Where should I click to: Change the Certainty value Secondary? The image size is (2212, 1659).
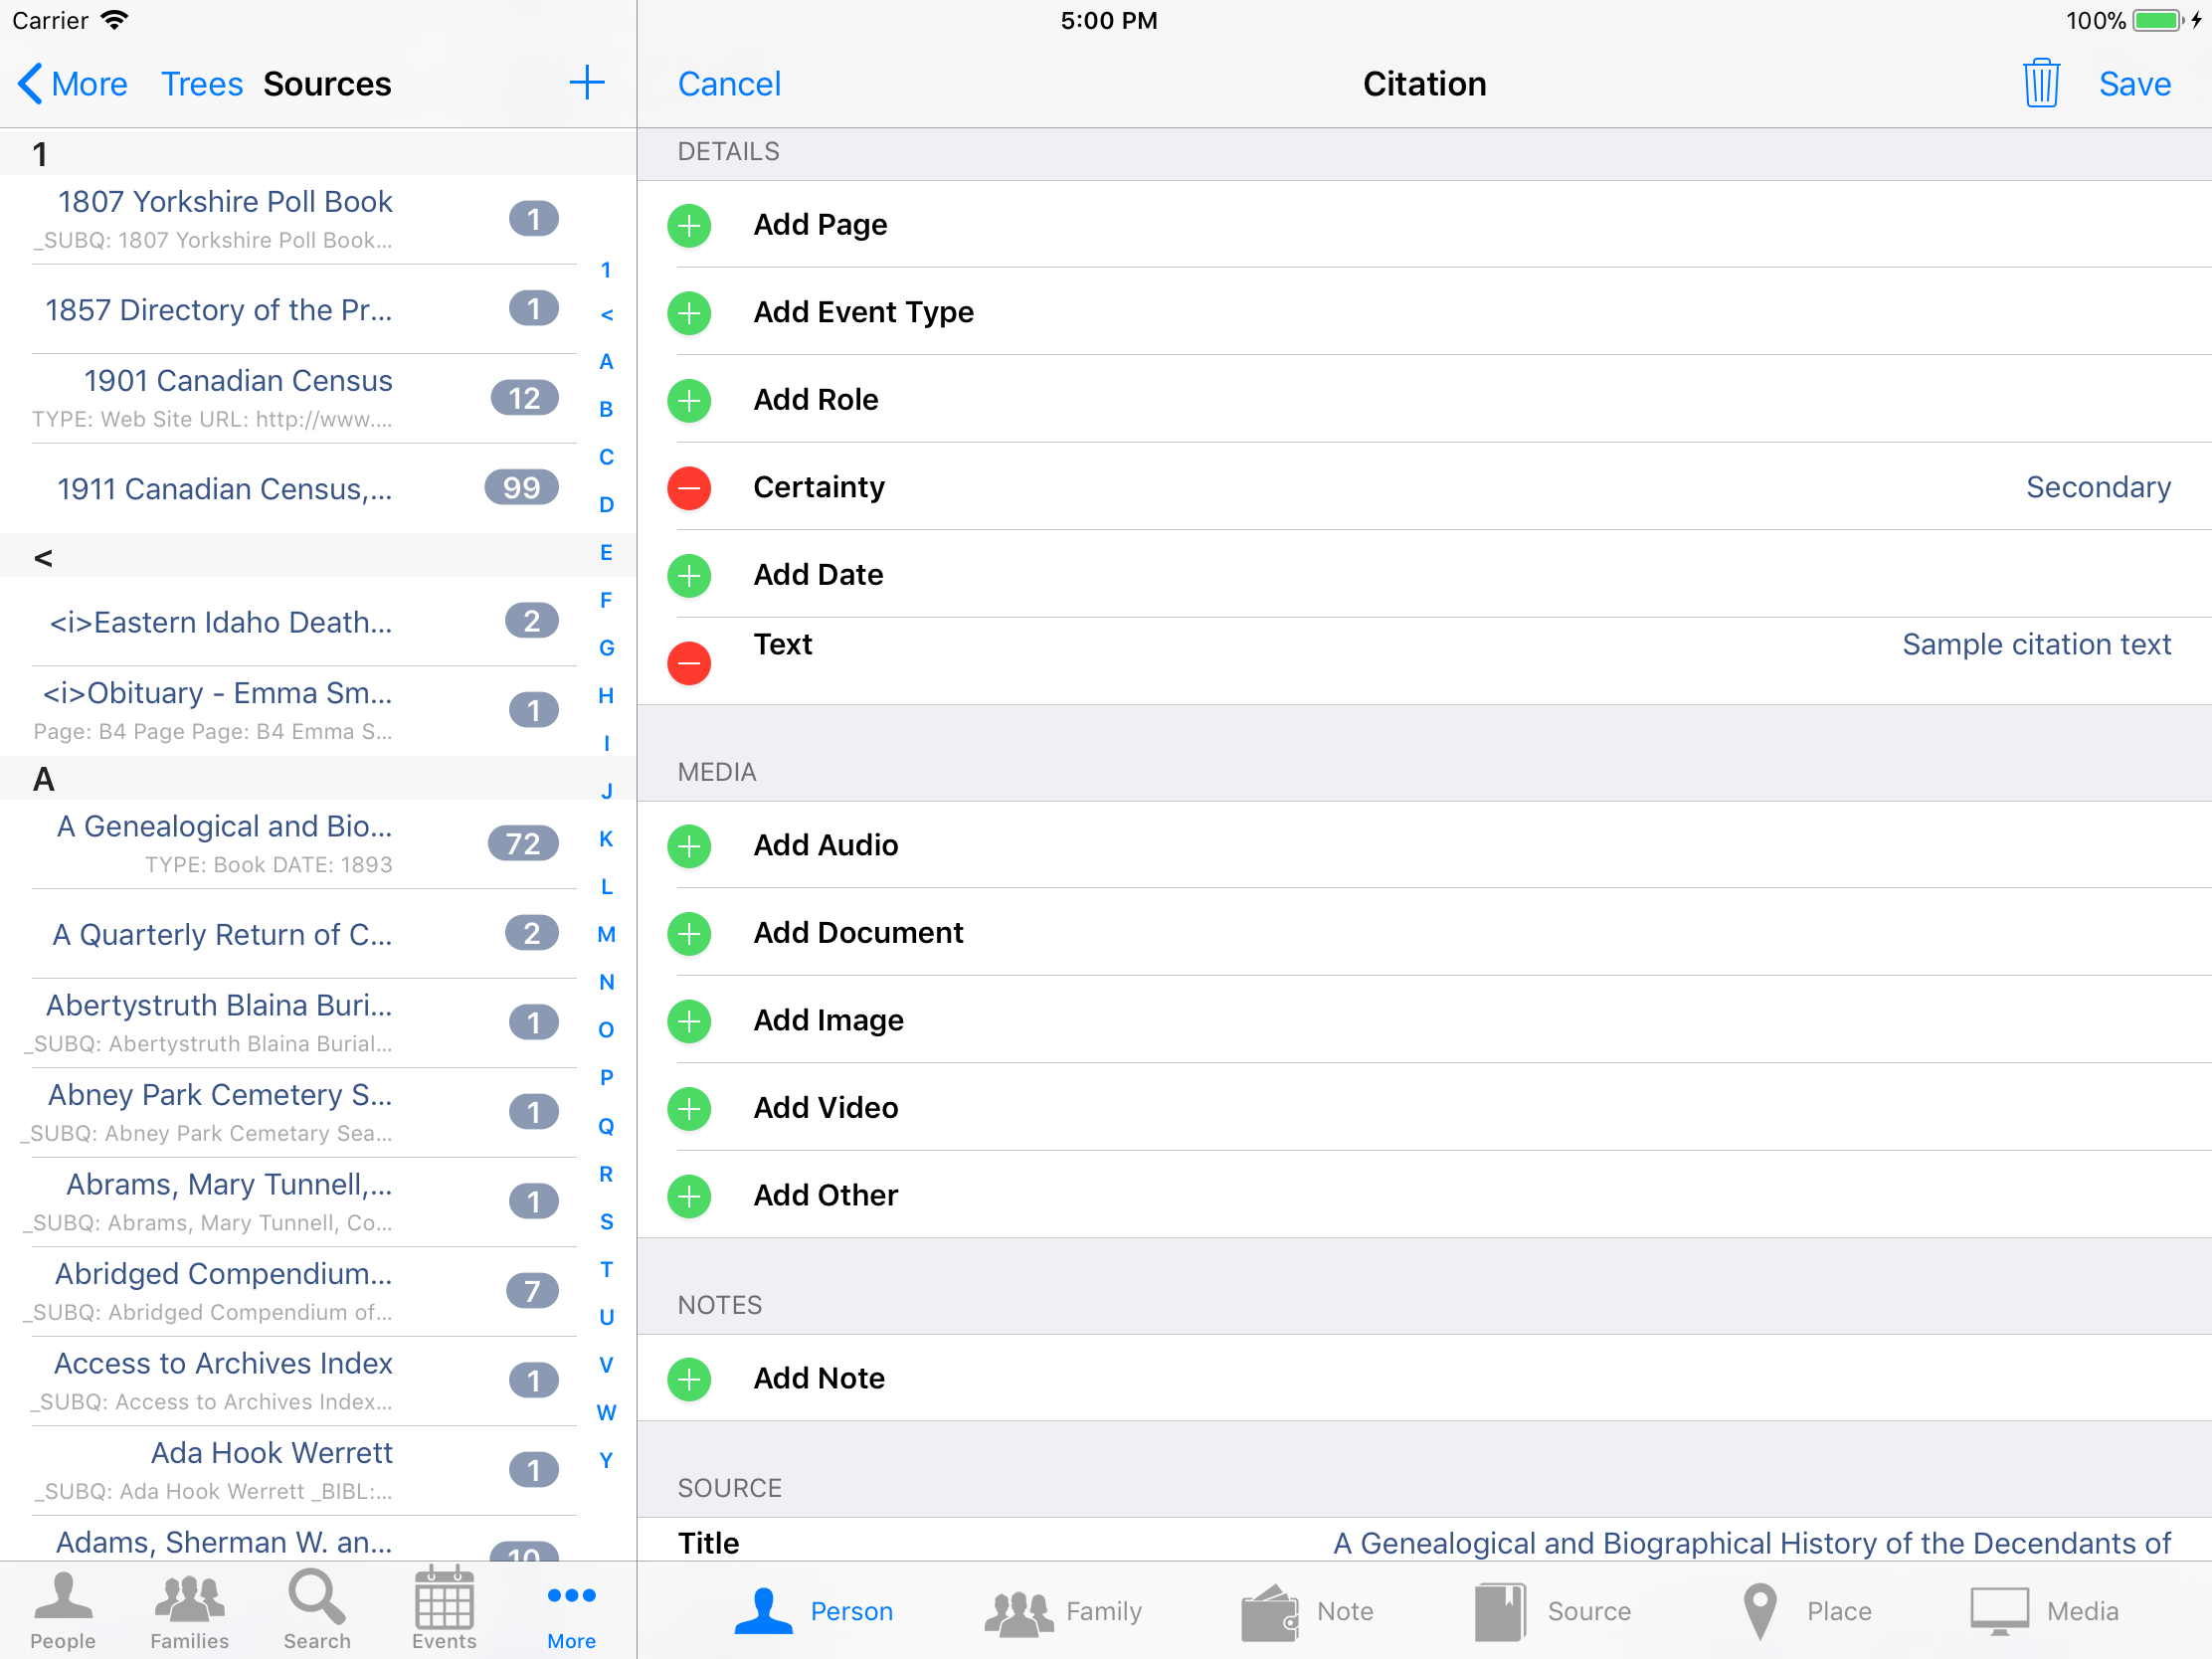click(x=2097, y=488)
